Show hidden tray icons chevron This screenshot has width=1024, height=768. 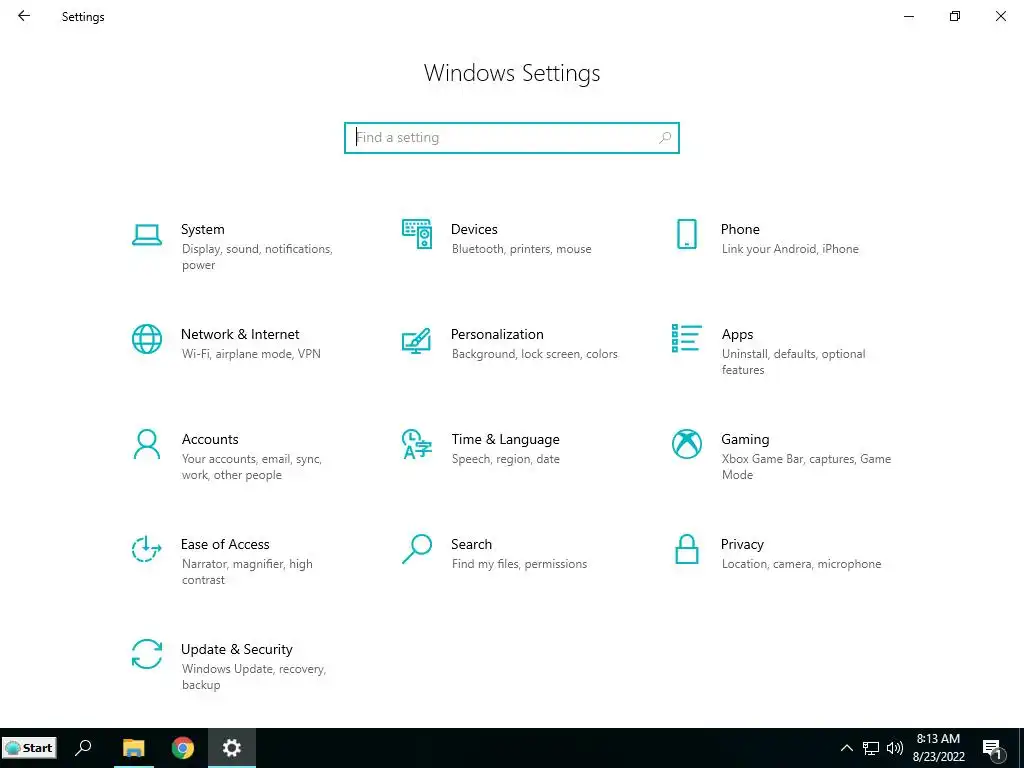(x=846, y=748)
